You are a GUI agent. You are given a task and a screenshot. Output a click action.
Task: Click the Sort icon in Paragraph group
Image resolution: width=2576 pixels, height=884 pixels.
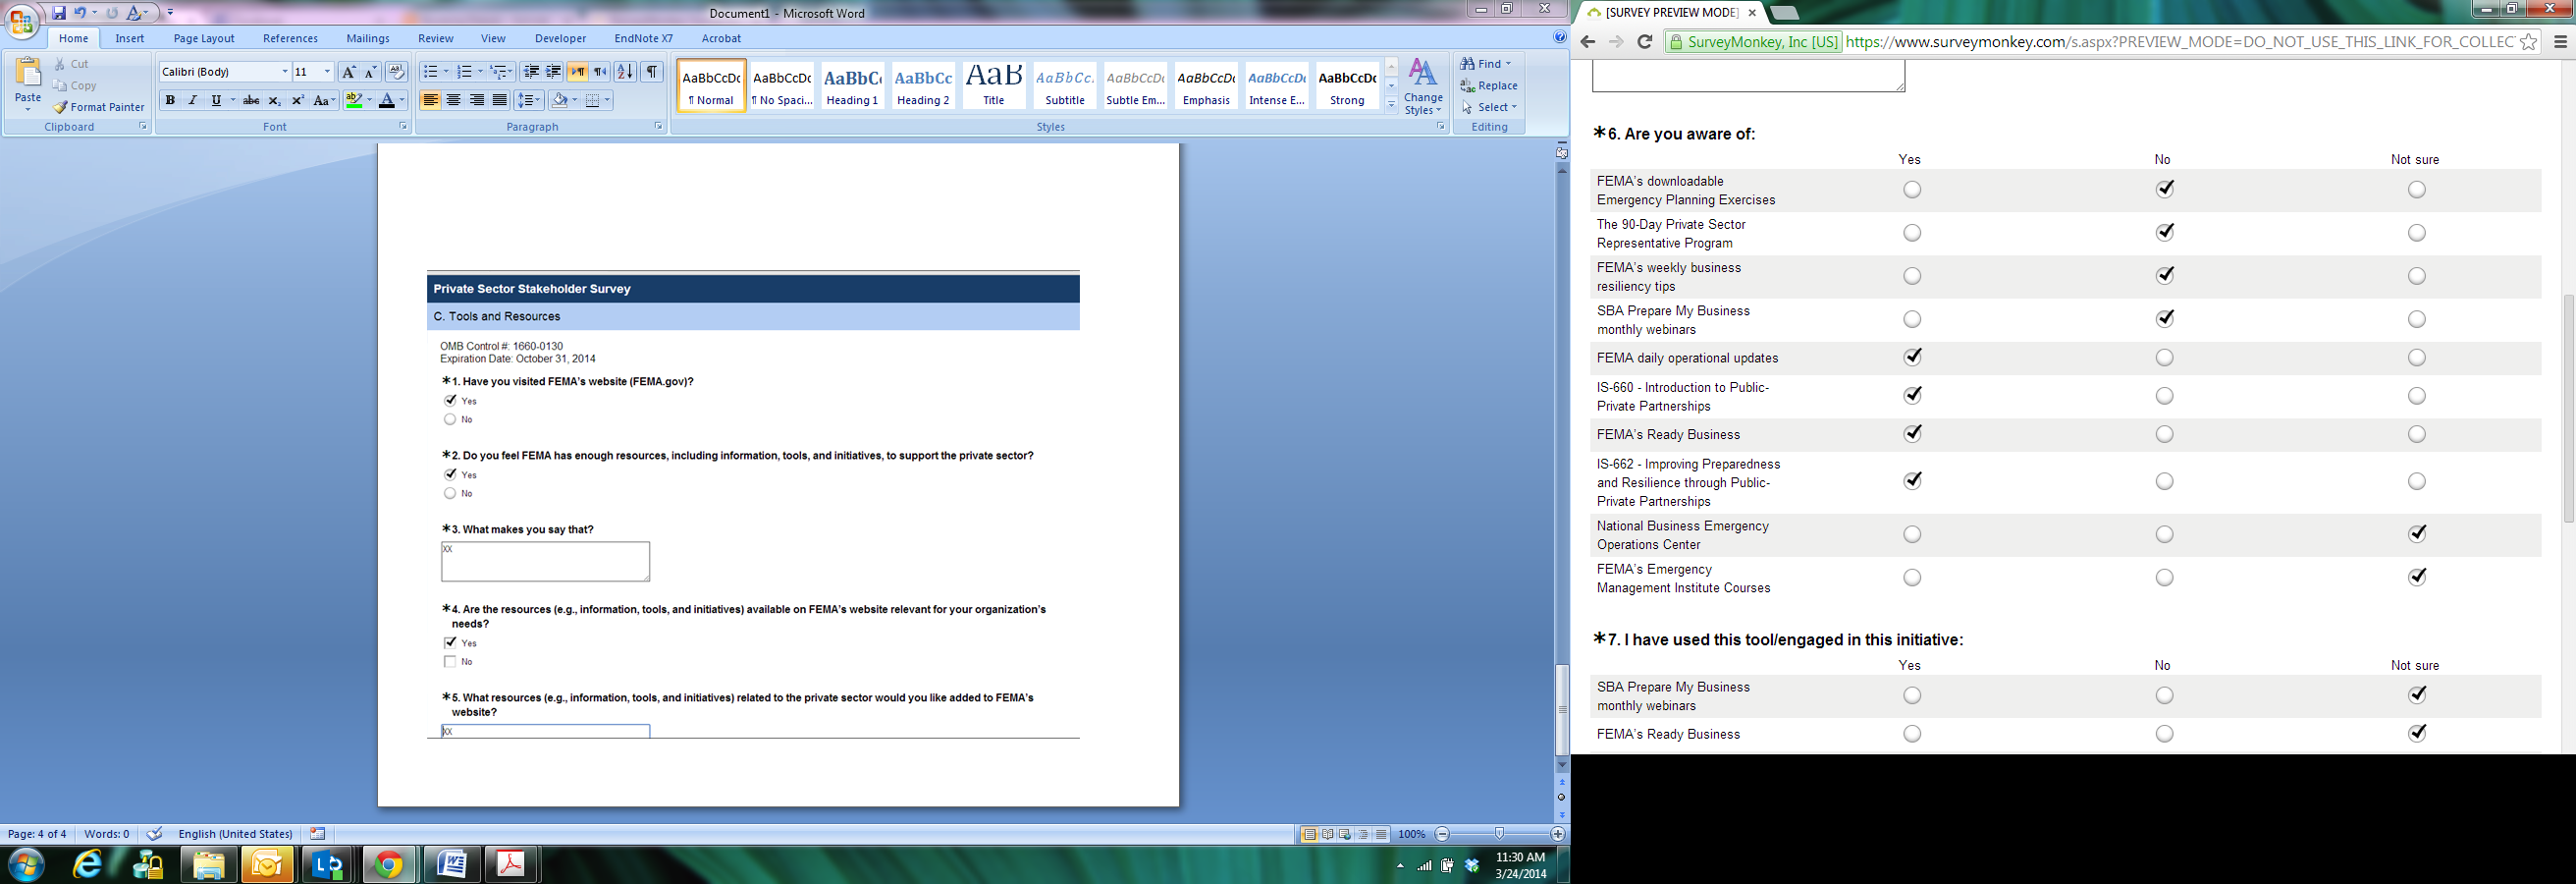625,72
